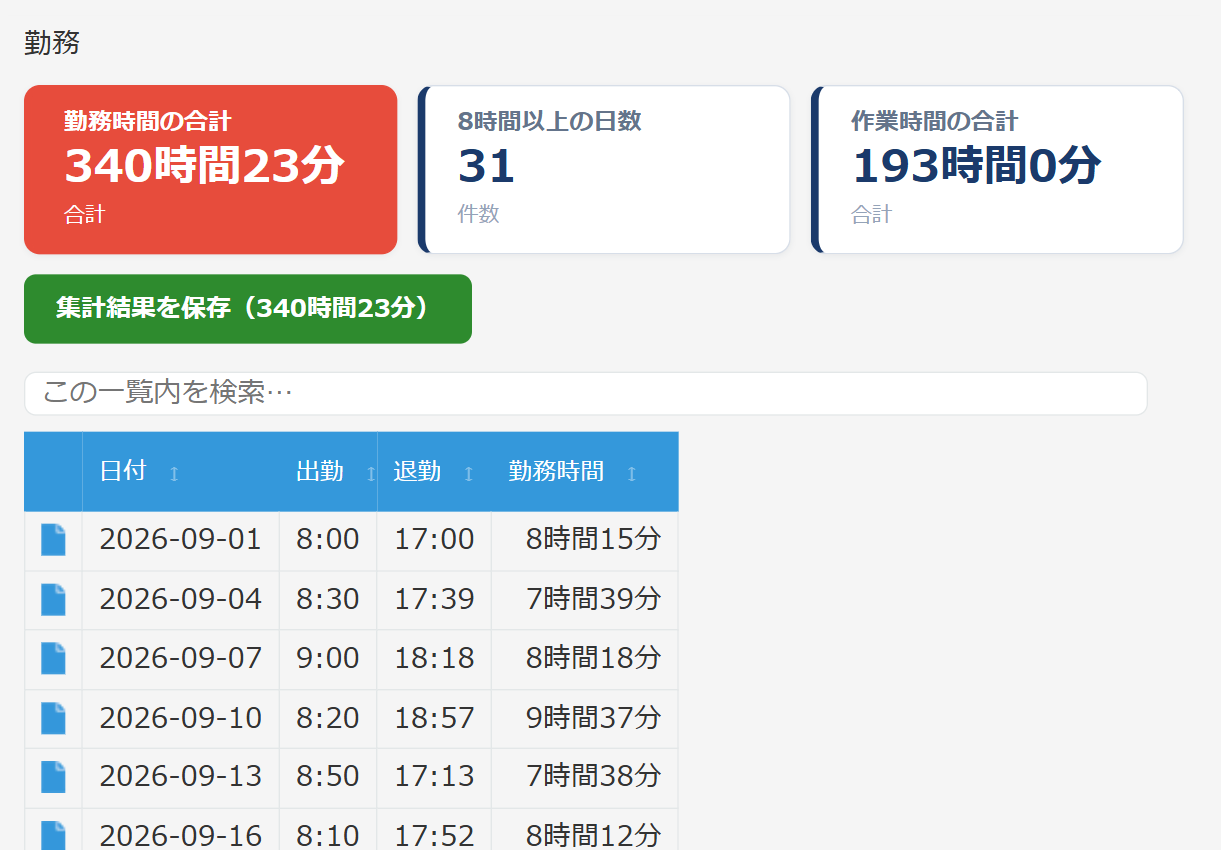Click 8時間15分 working hours cell
Image resolution: width=1221 pixels, height=850 pixels.
(x=585, y=540)
